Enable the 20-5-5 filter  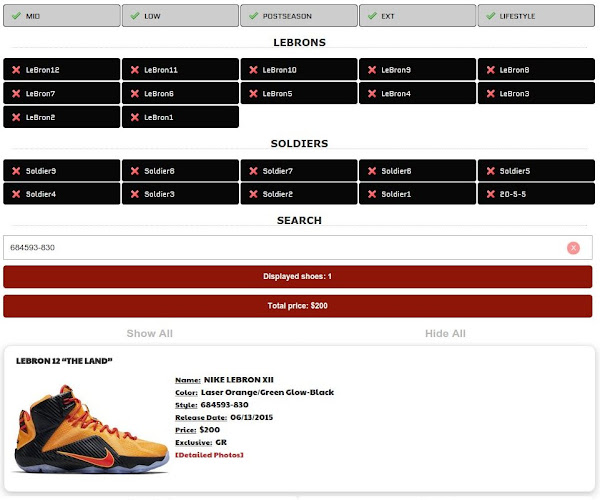(x=536, y=194)
